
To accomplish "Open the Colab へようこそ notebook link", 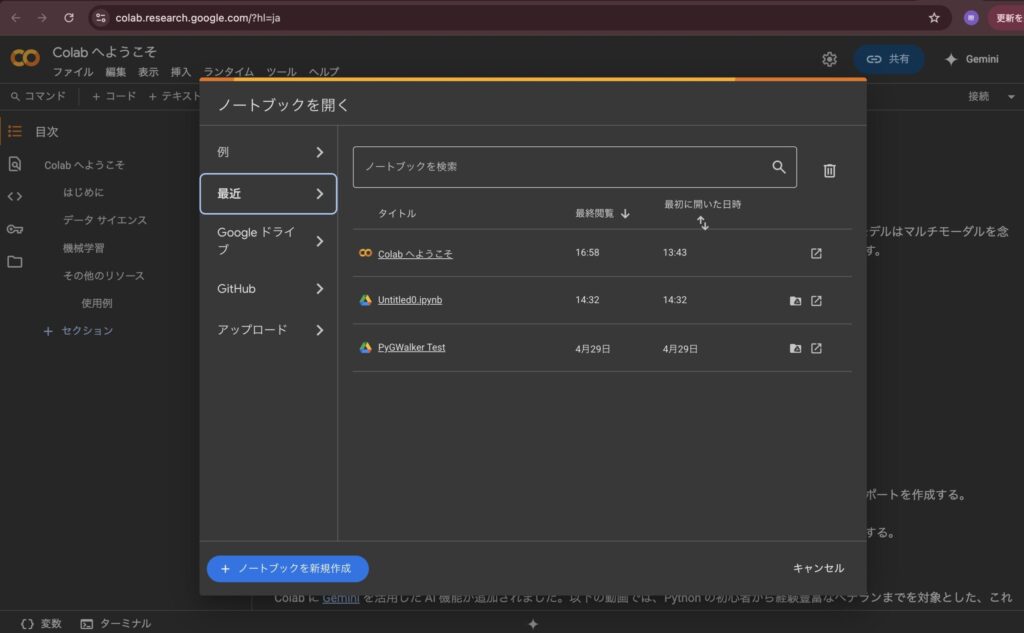I will click(415, 253).
